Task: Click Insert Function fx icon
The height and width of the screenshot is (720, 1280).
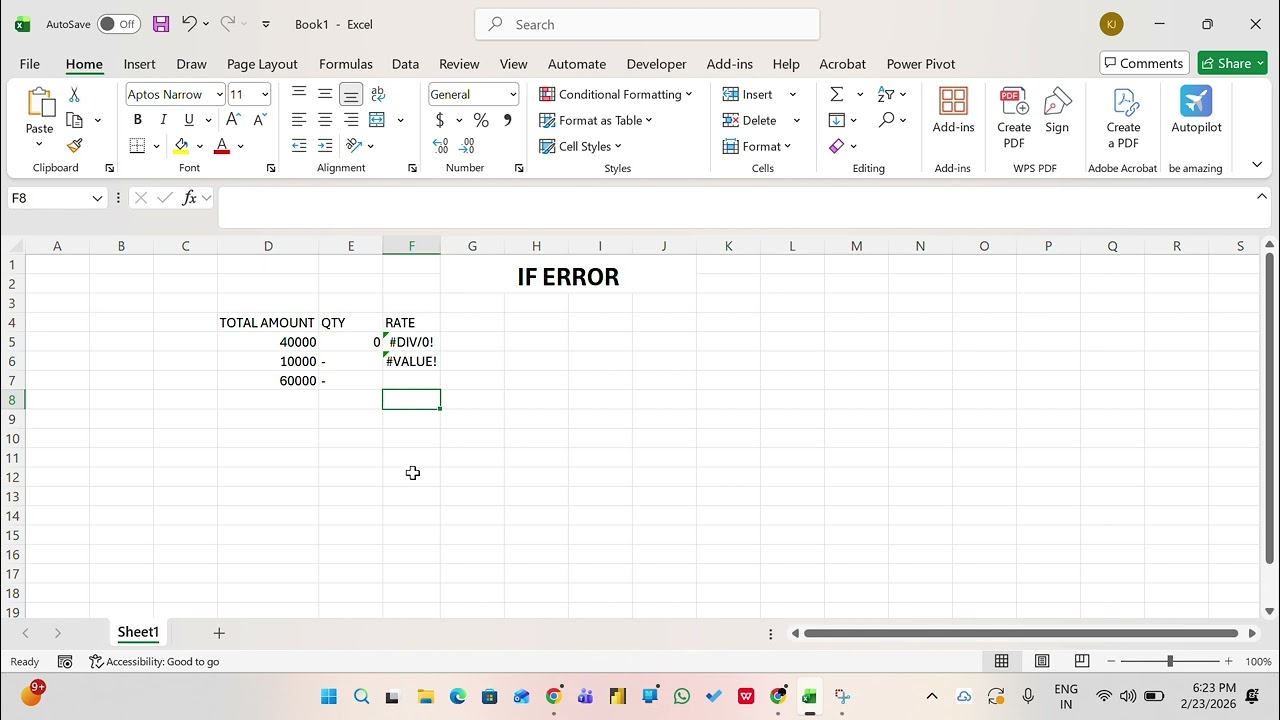Action: click(189, 198)
